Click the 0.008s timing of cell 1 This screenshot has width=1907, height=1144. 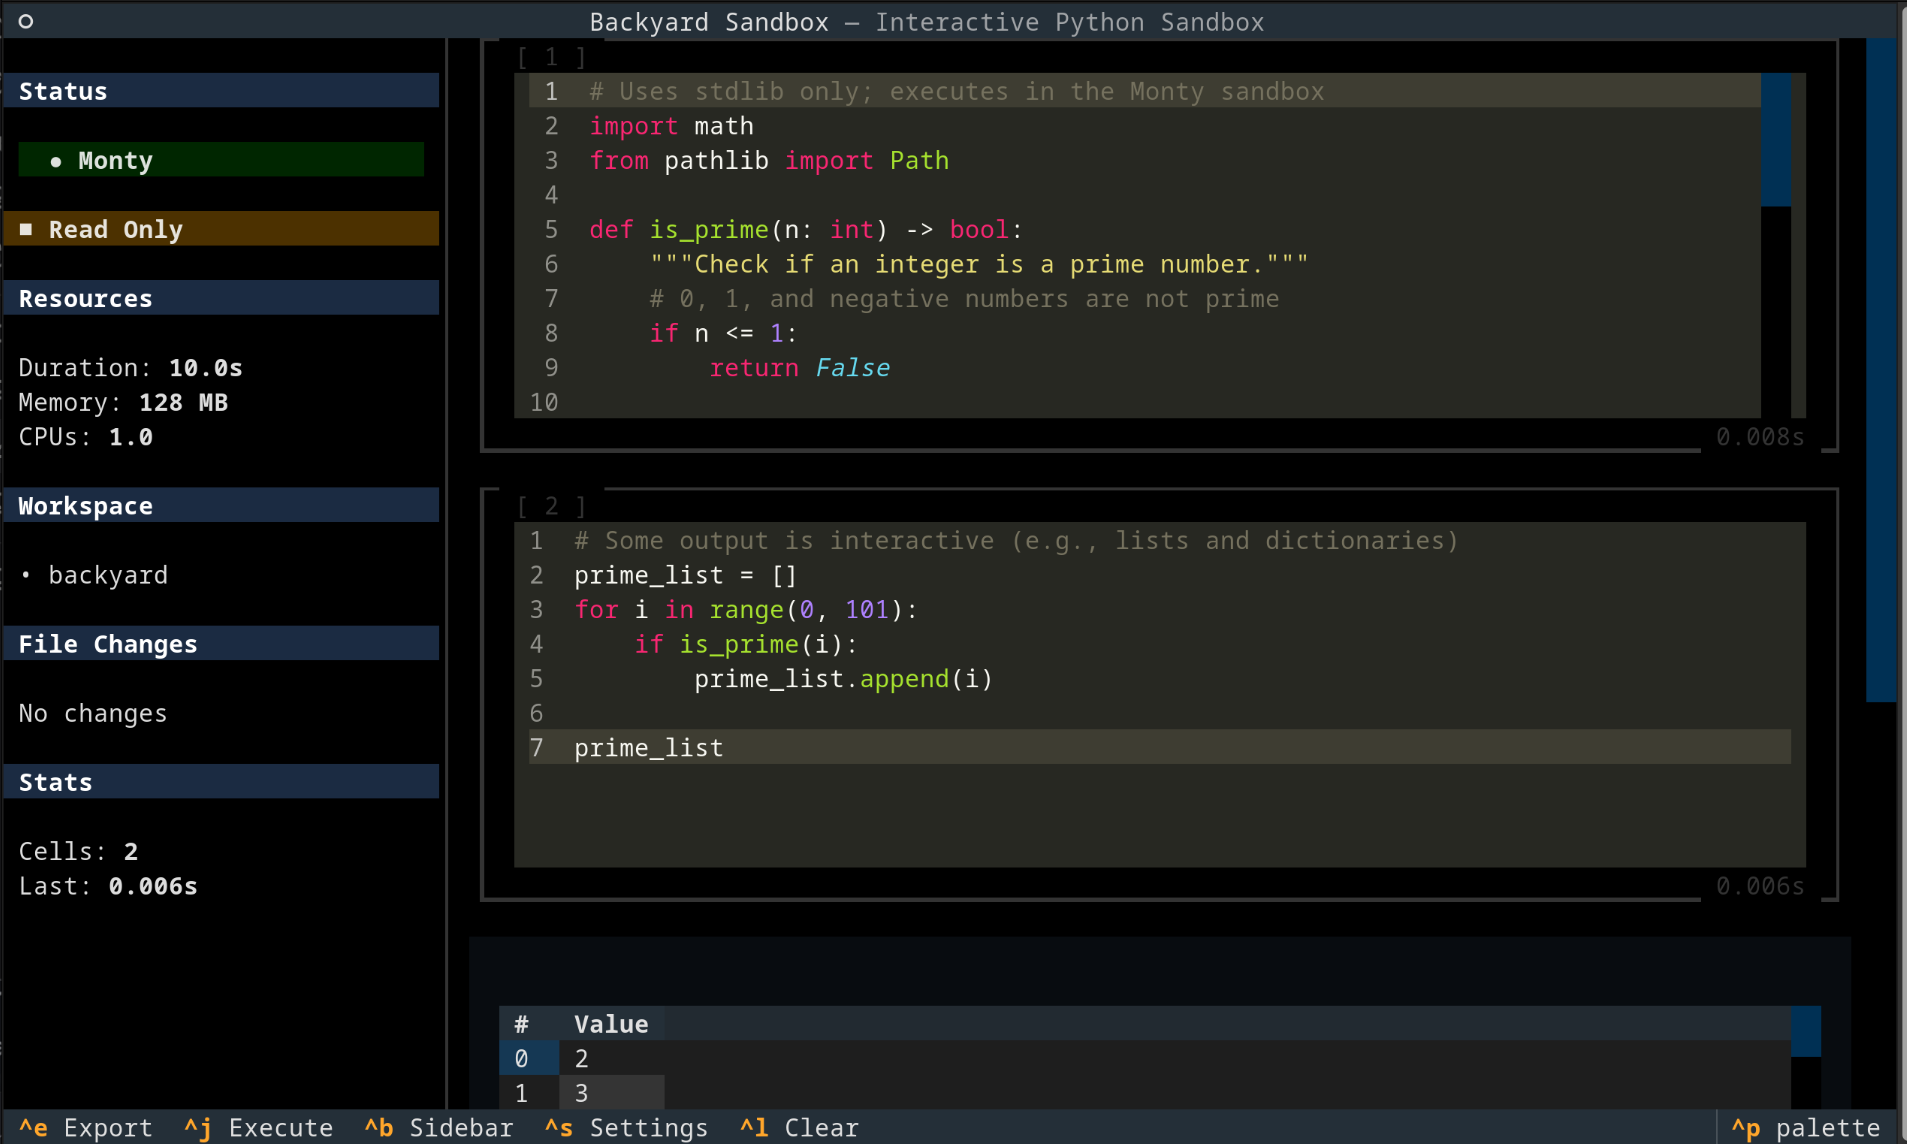coord(1760,437)
